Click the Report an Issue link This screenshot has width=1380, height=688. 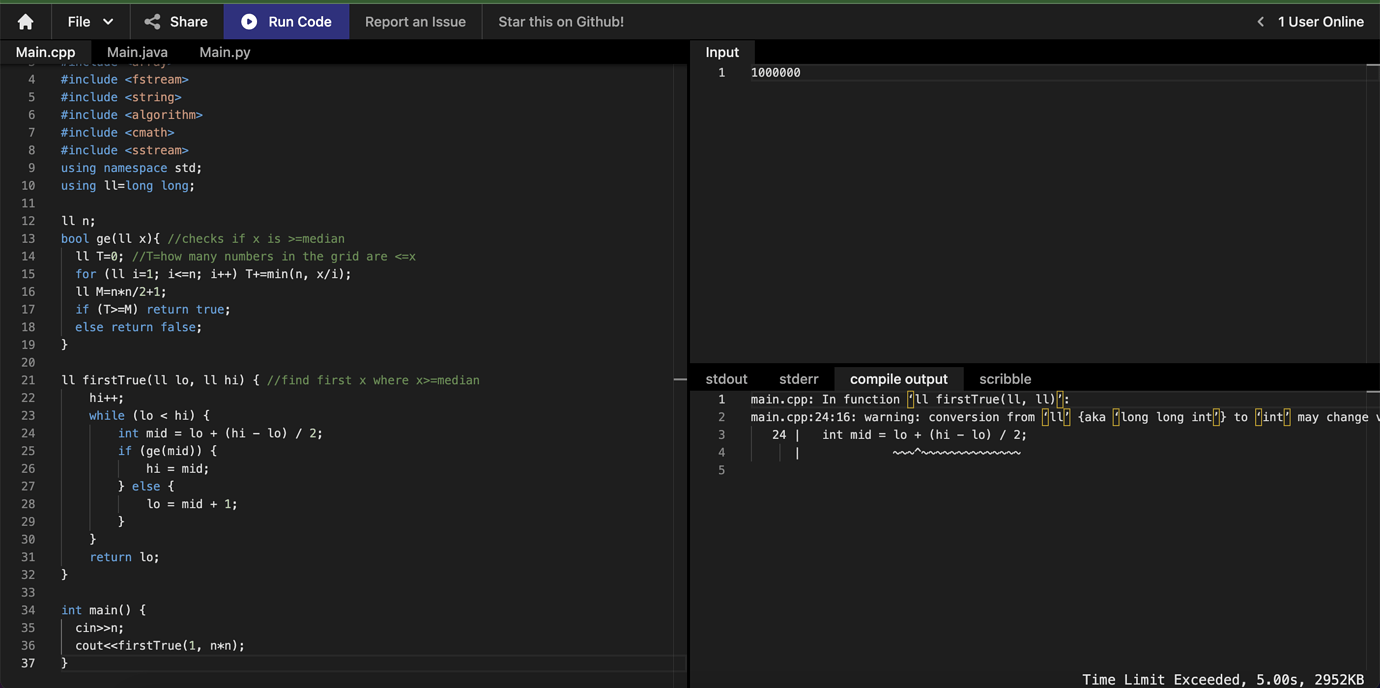coord(415,21)
